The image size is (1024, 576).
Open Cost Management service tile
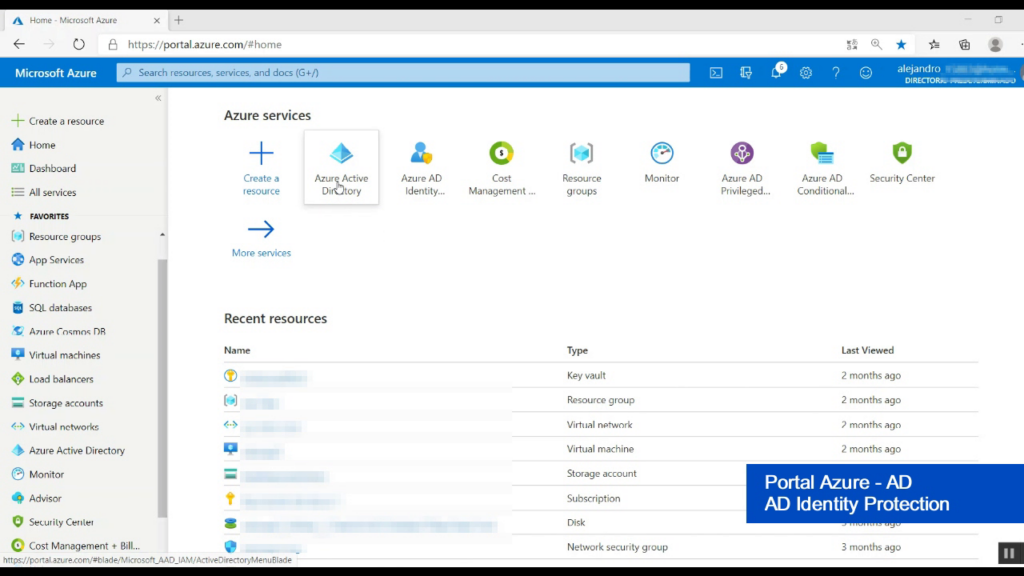coord(502,167)
